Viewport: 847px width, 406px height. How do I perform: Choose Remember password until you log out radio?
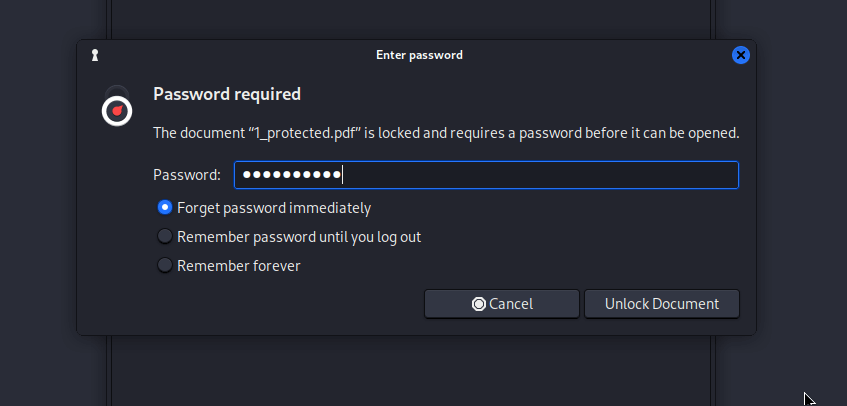pos(165,236)
